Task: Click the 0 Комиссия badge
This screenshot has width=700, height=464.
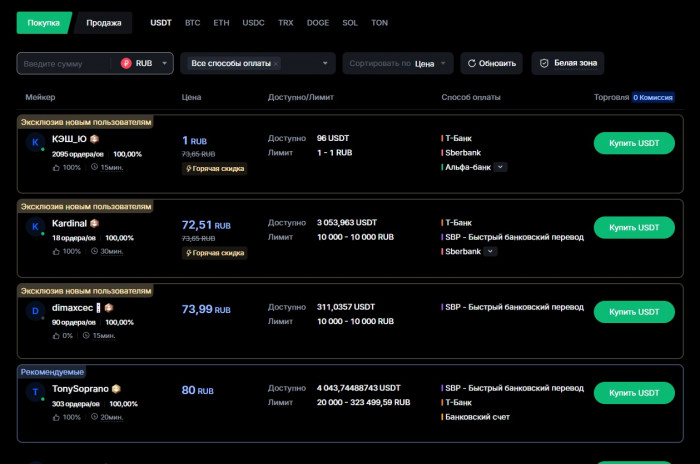Action: pyautogui.click(x=653, y=97)
